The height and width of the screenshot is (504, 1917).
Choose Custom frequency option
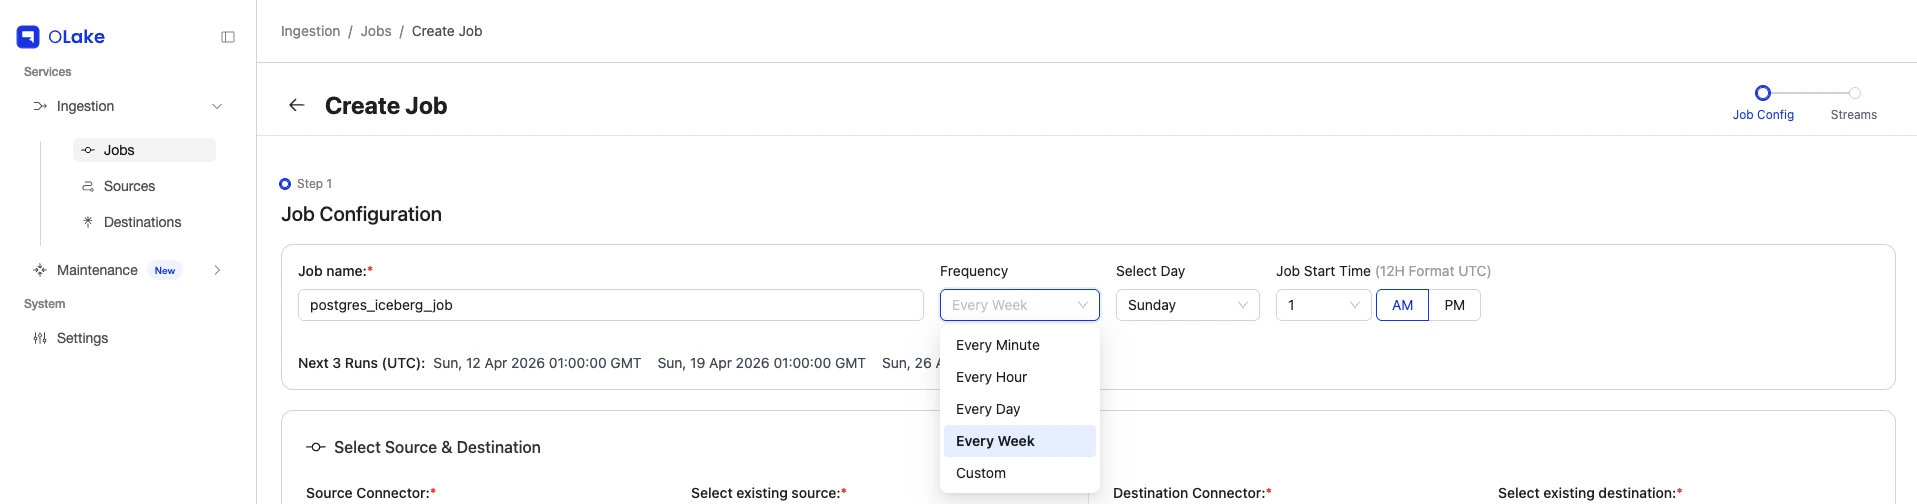click(1020, 473)
